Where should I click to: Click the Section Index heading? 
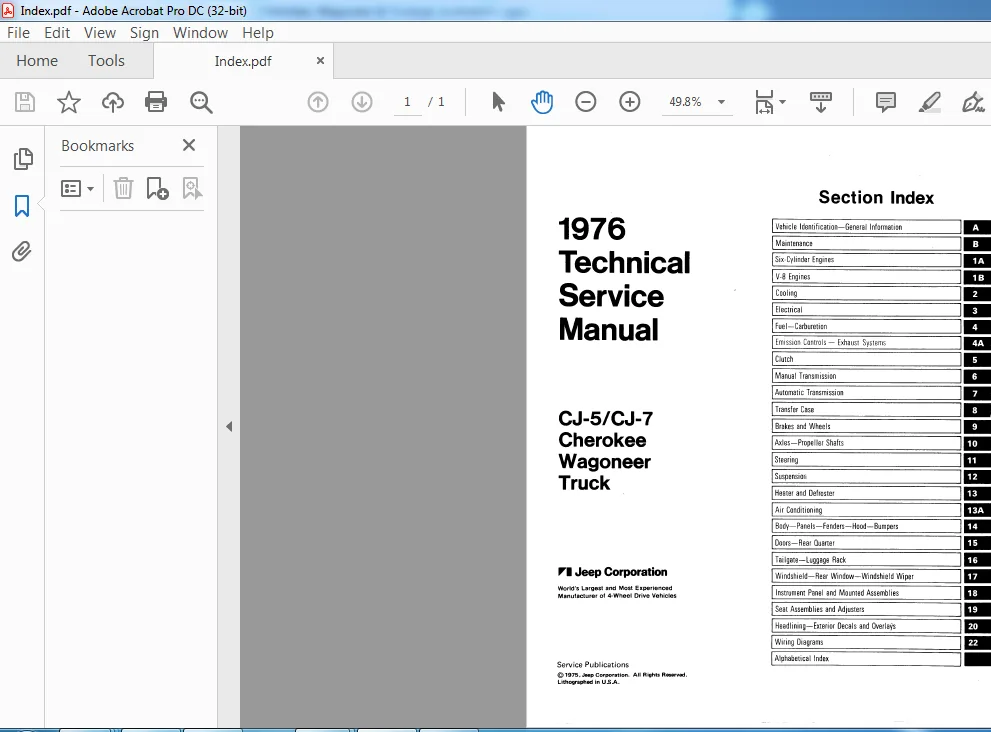[876, 198]
